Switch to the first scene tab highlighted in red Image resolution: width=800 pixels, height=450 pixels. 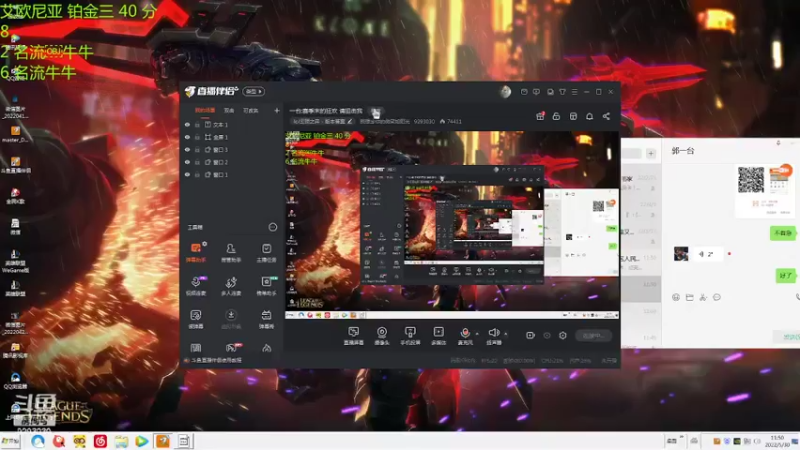[205, 110]
